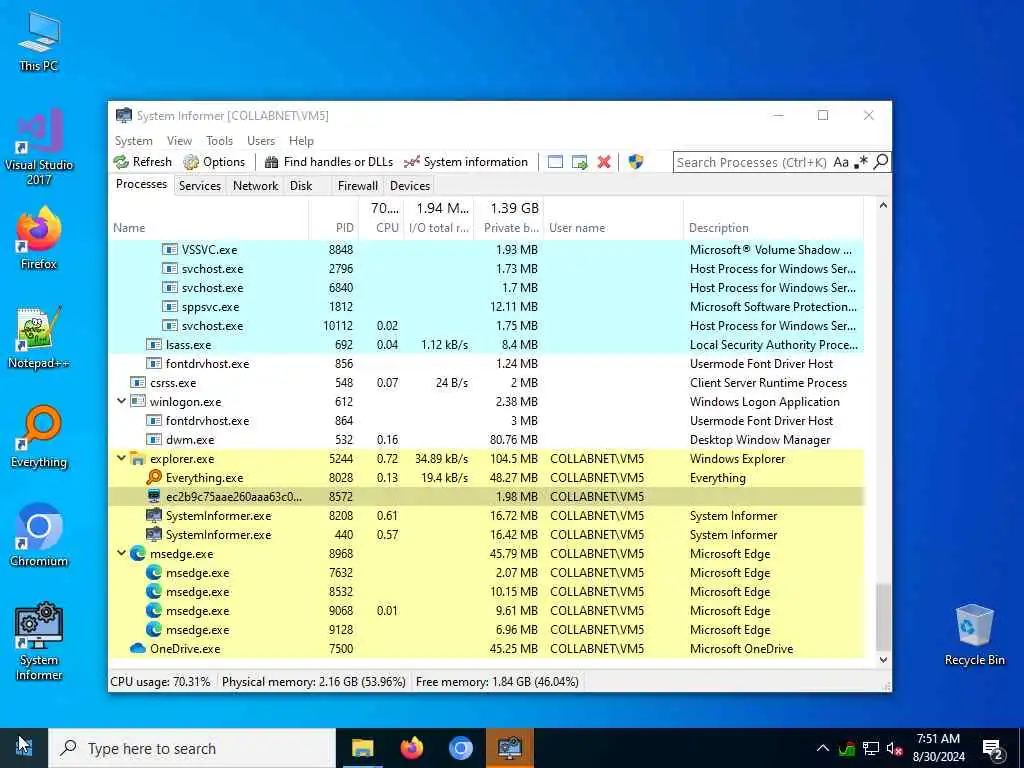Select Visual Studio 2017 desktop icon
1024x768 pixels.
tap(39, 148)
